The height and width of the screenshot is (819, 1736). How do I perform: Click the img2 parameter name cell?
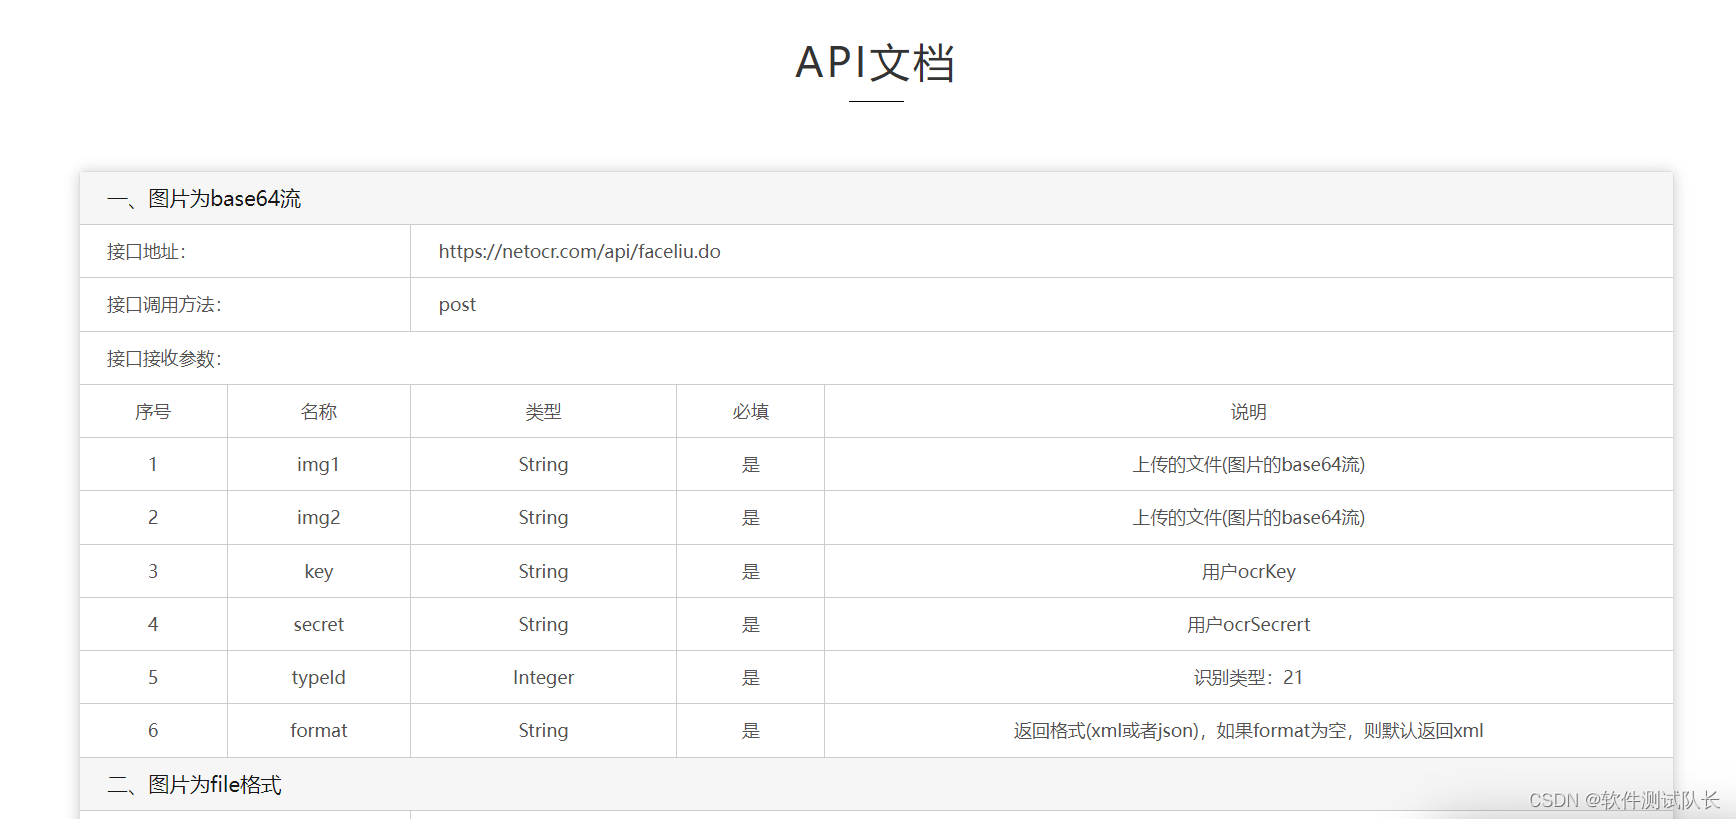point(318,517)
